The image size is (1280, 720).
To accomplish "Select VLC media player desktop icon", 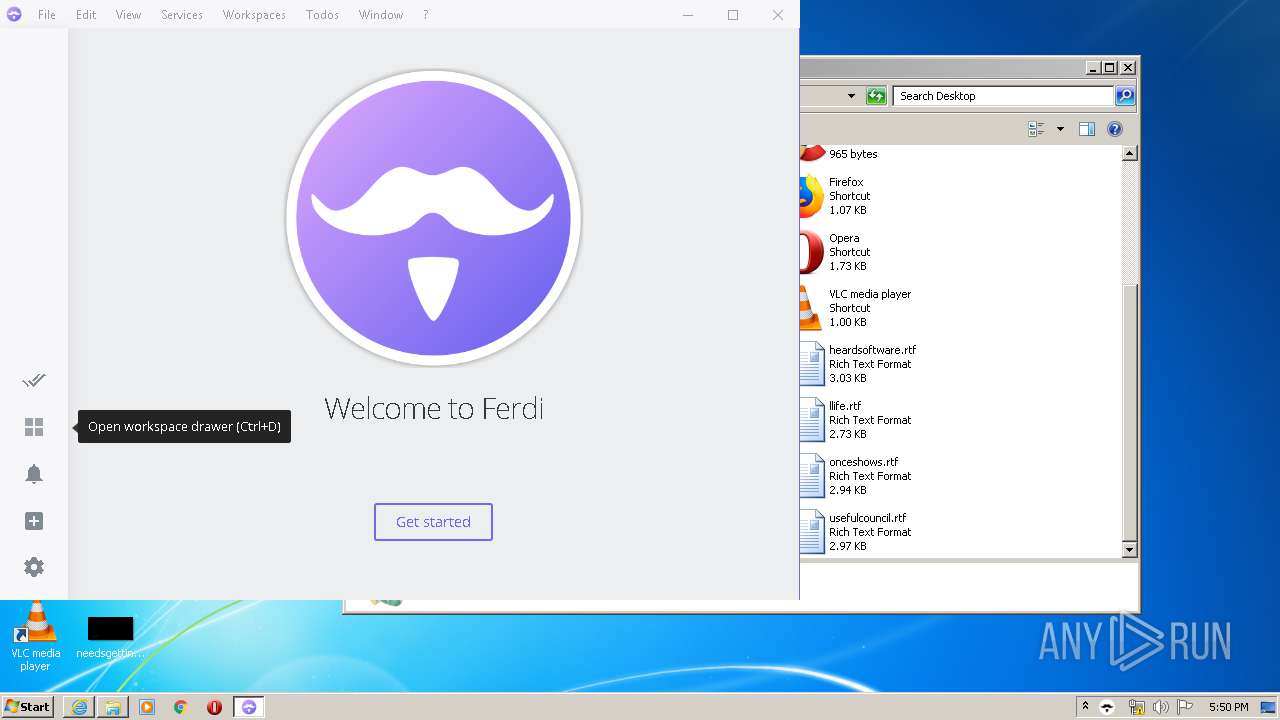I will pos(35,637).
